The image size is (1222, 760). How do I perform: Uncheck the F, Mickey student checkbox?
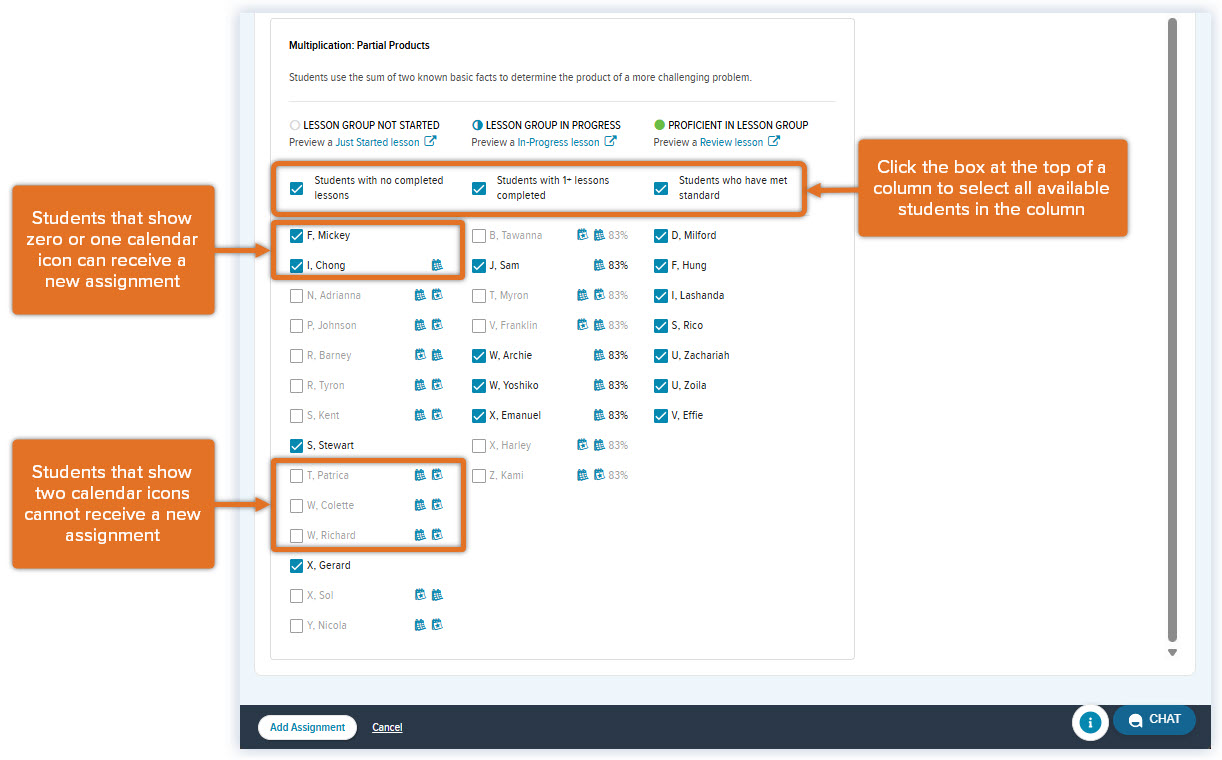pos(296,236)
